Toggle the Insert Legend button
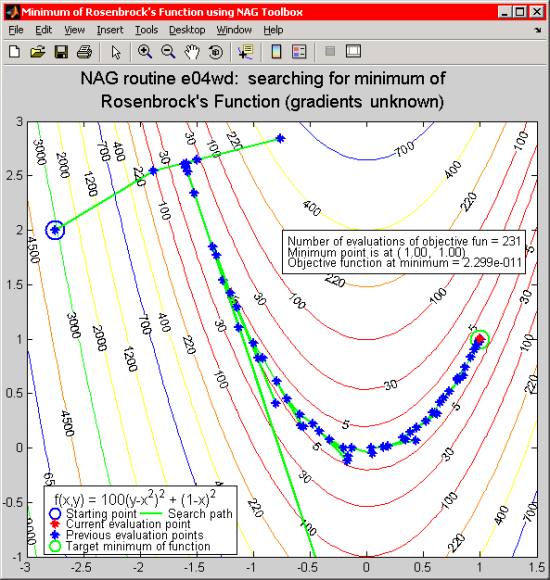 click(x=299, y=51)
